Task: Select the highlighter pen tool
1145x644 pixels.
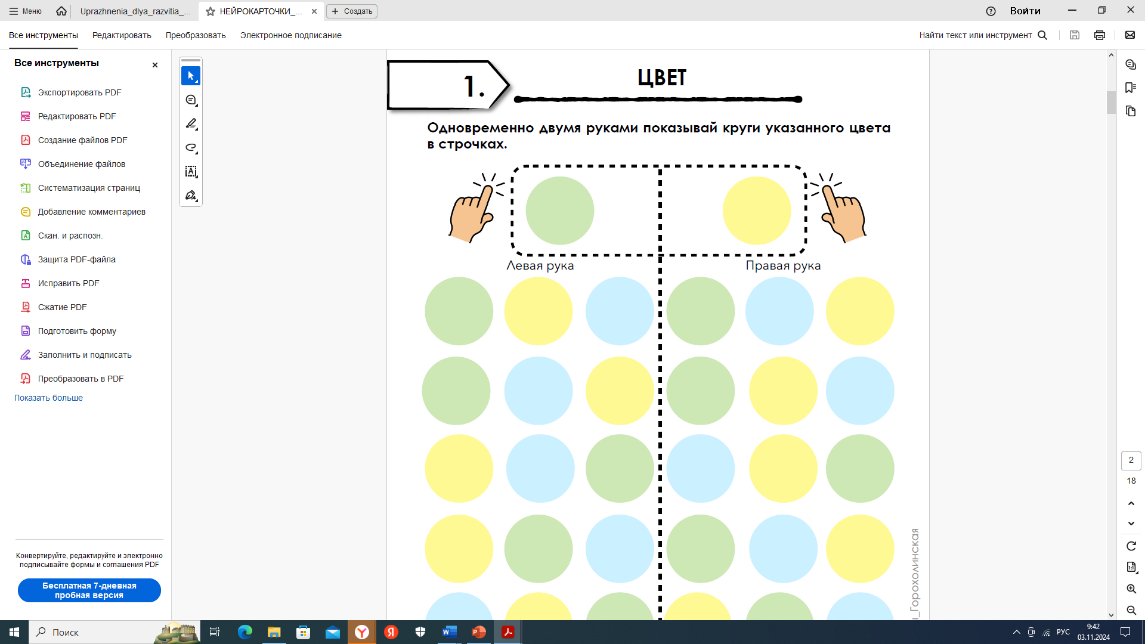Action: [x=191, y=124]
